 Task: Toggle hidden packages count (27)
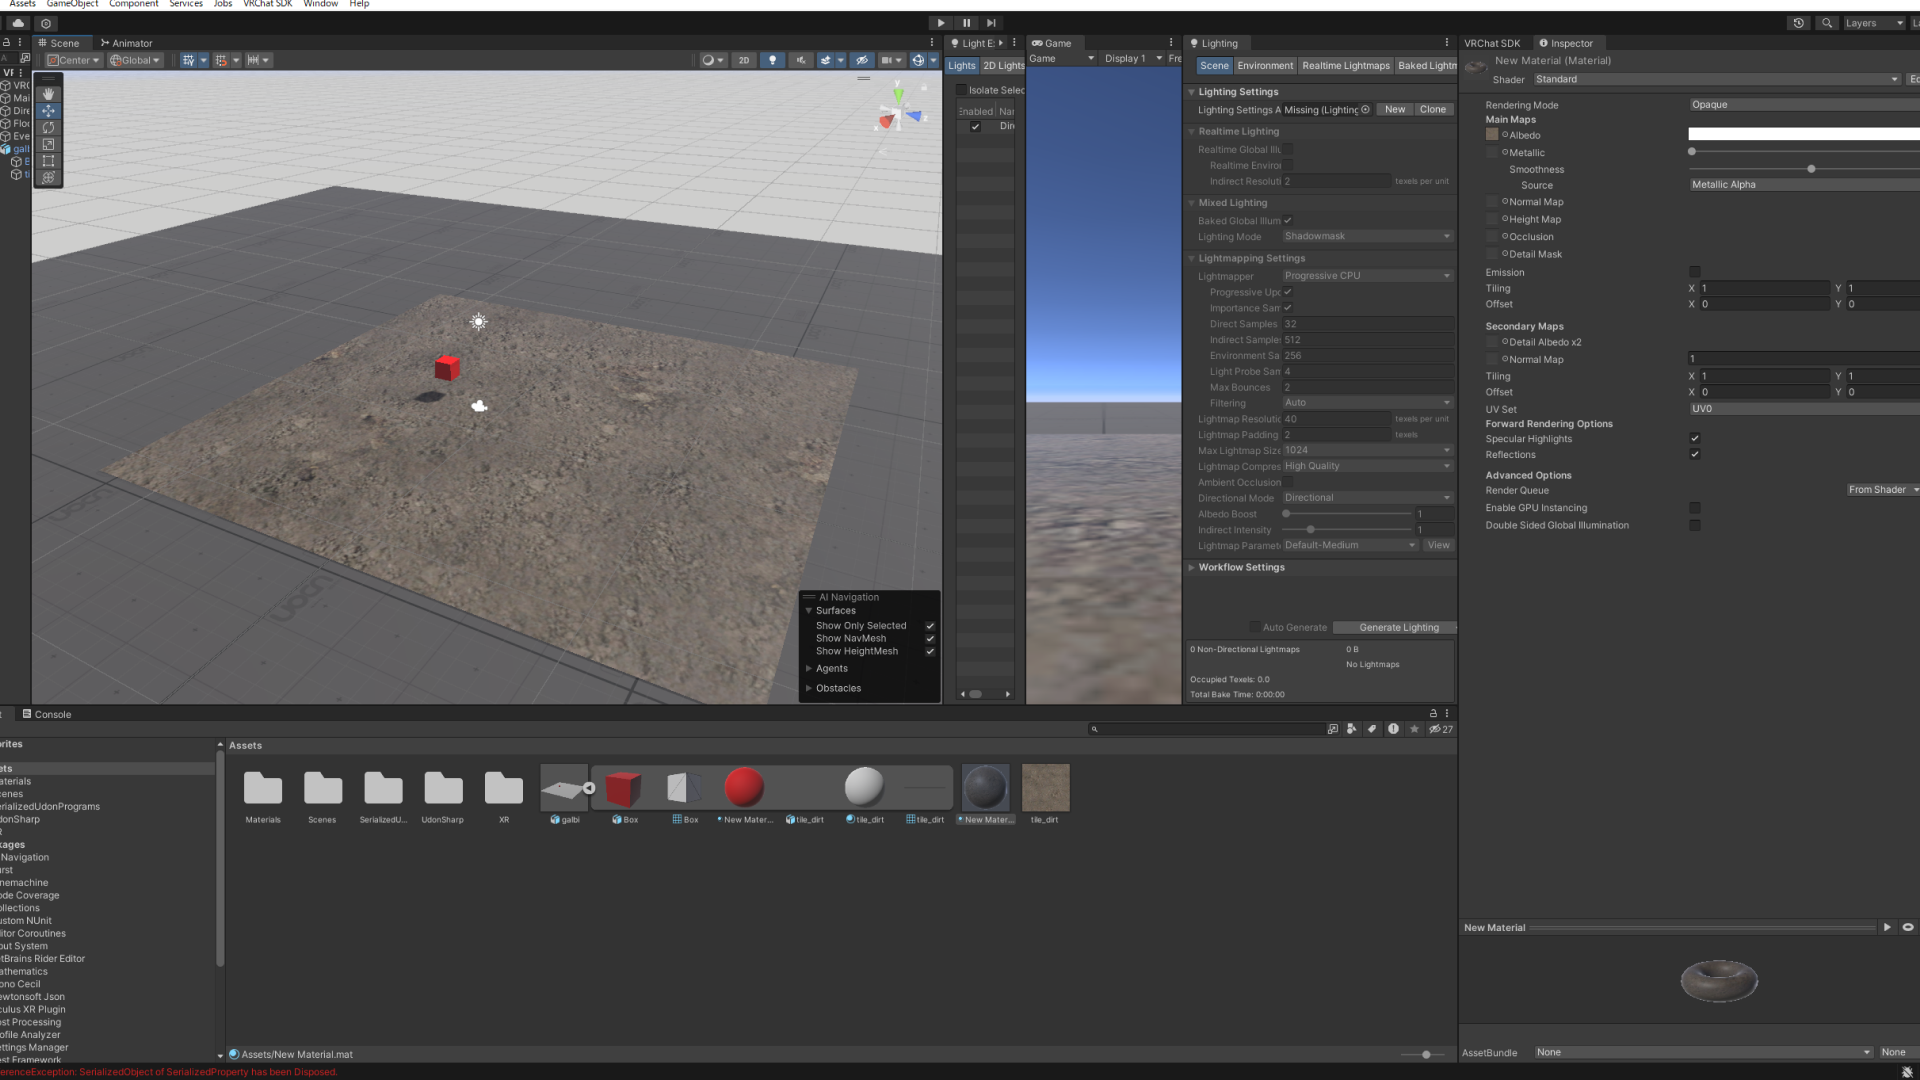coord(1441,729)
